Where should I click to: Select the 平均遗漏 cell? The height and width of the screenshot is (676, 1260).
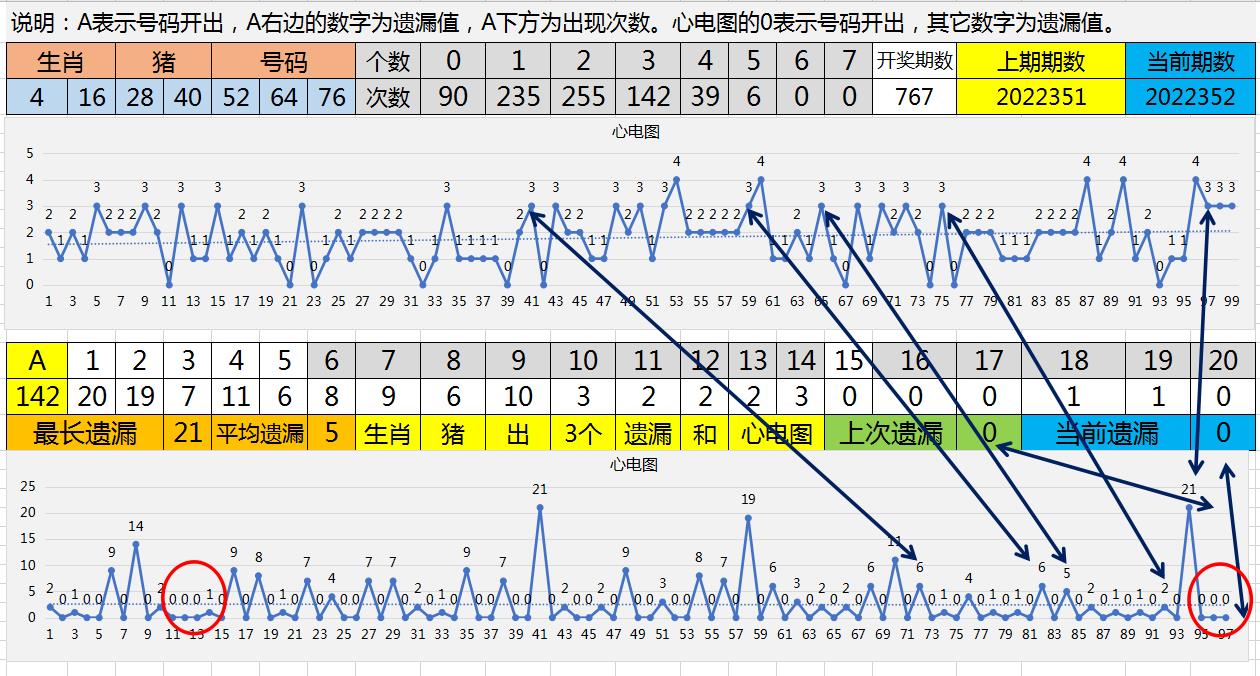[260, 433]
